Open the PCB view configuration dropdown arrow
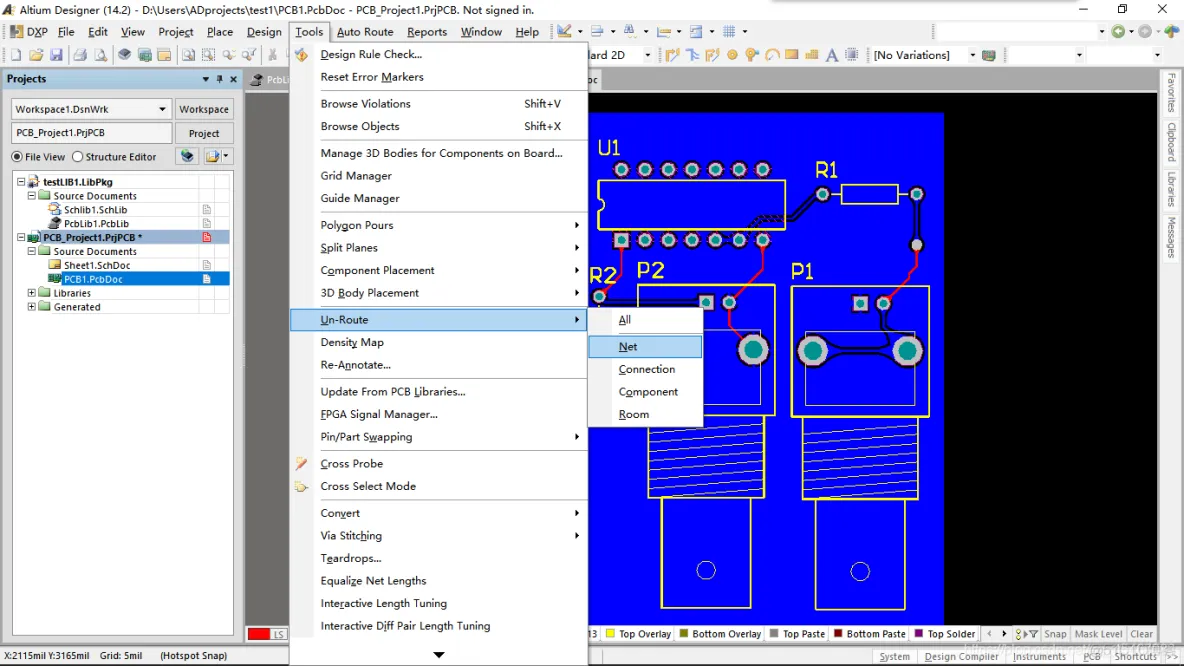 647,55
